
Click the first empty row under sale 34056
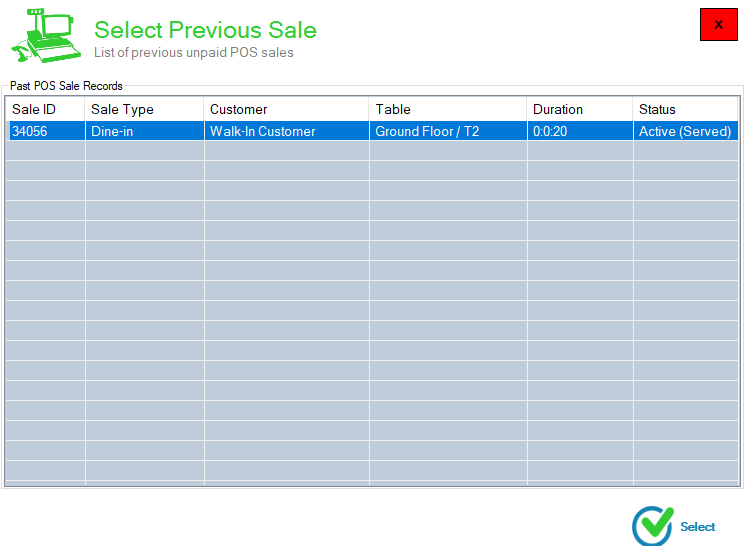pyautogui.click(x=372, y=151)
